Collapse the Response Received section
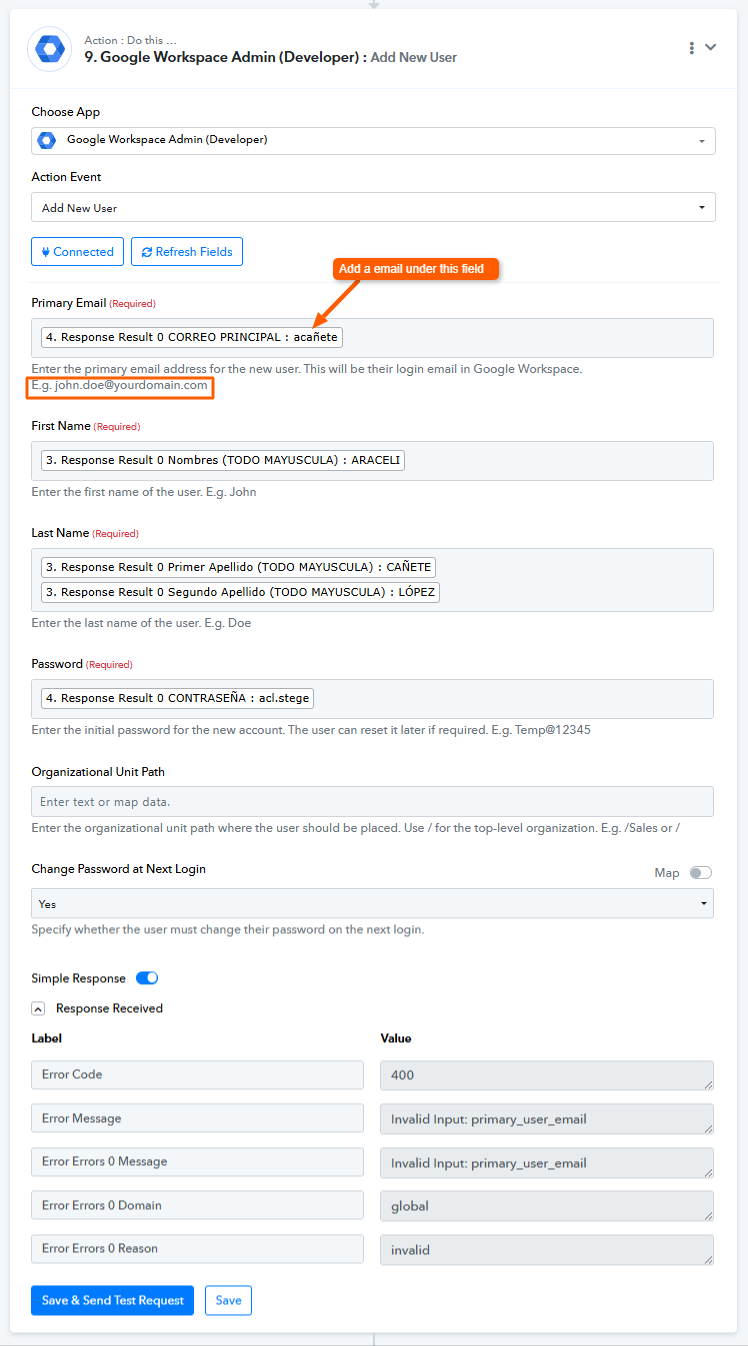The image size is (748, 1346). (38, 1009)
